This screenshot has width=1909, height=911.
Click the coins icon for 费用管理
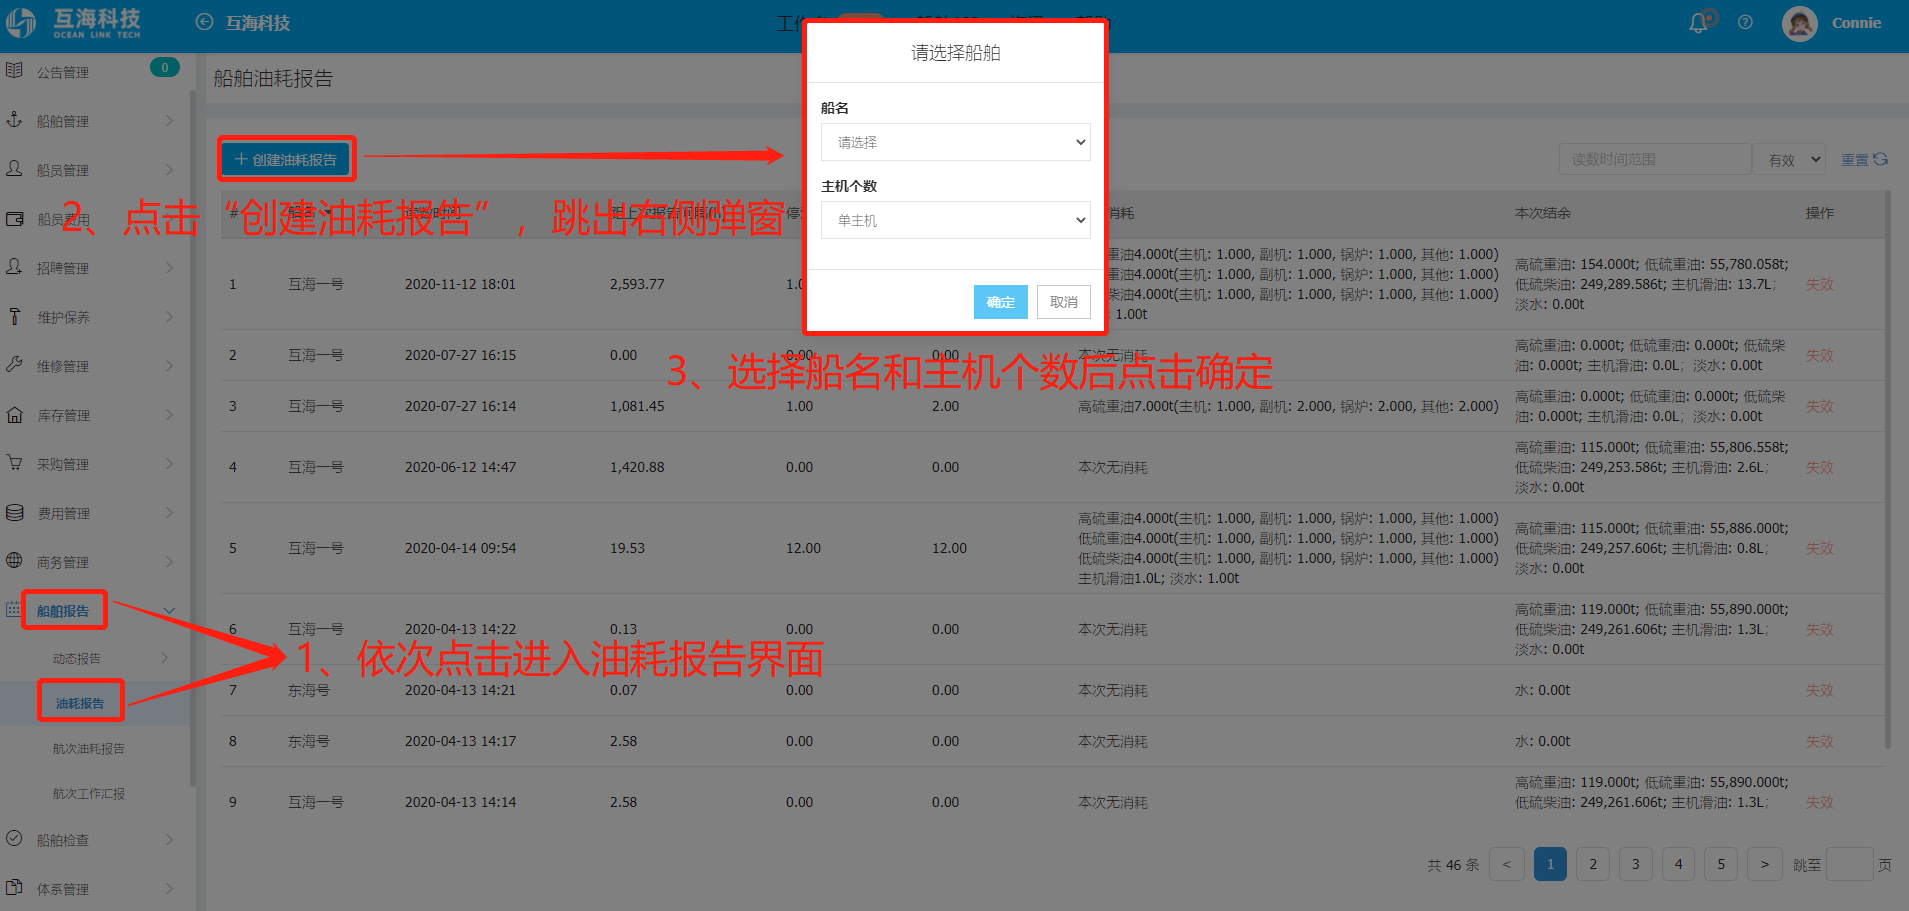14,512
